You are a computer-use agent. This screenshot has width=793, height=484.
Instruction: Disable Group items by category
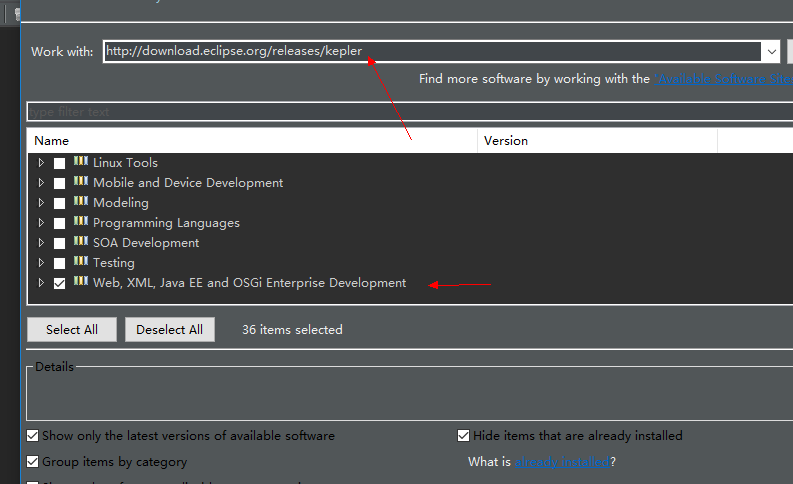(32, 461)
